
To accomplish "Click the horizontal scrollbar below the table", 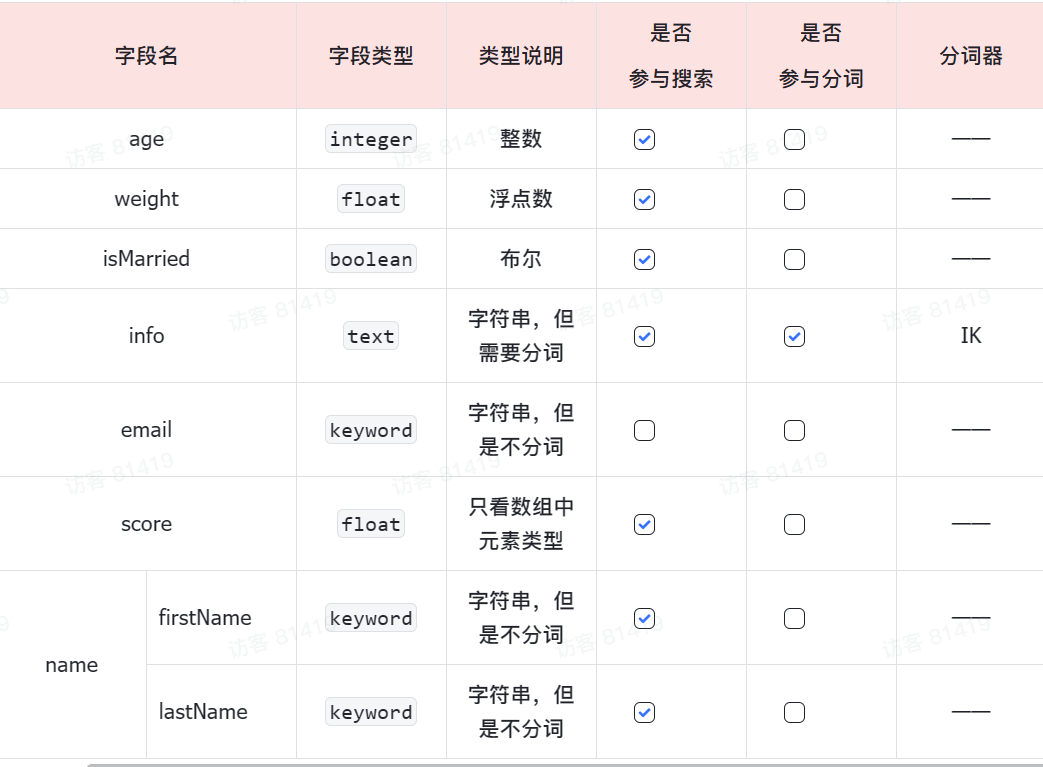I will point(560,764).
